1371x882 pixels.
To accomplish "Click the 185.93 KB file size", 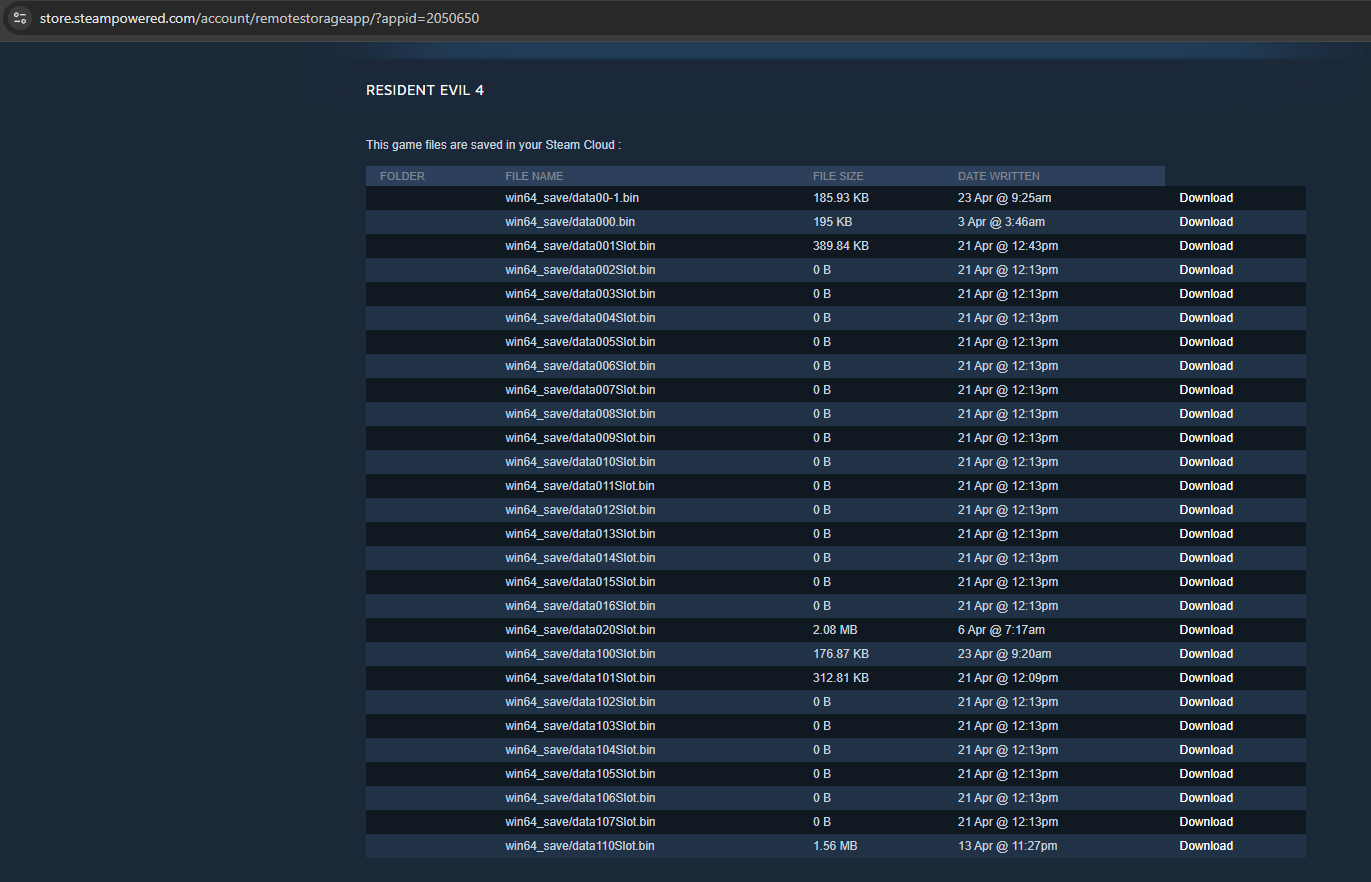I will click(841, 198).
